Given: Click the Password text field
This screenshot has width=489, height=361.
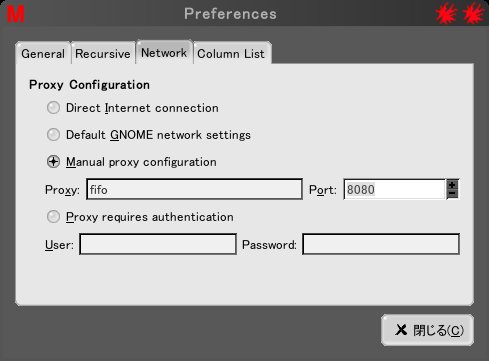Looking at the screenshot, I should tap(381, 244).
